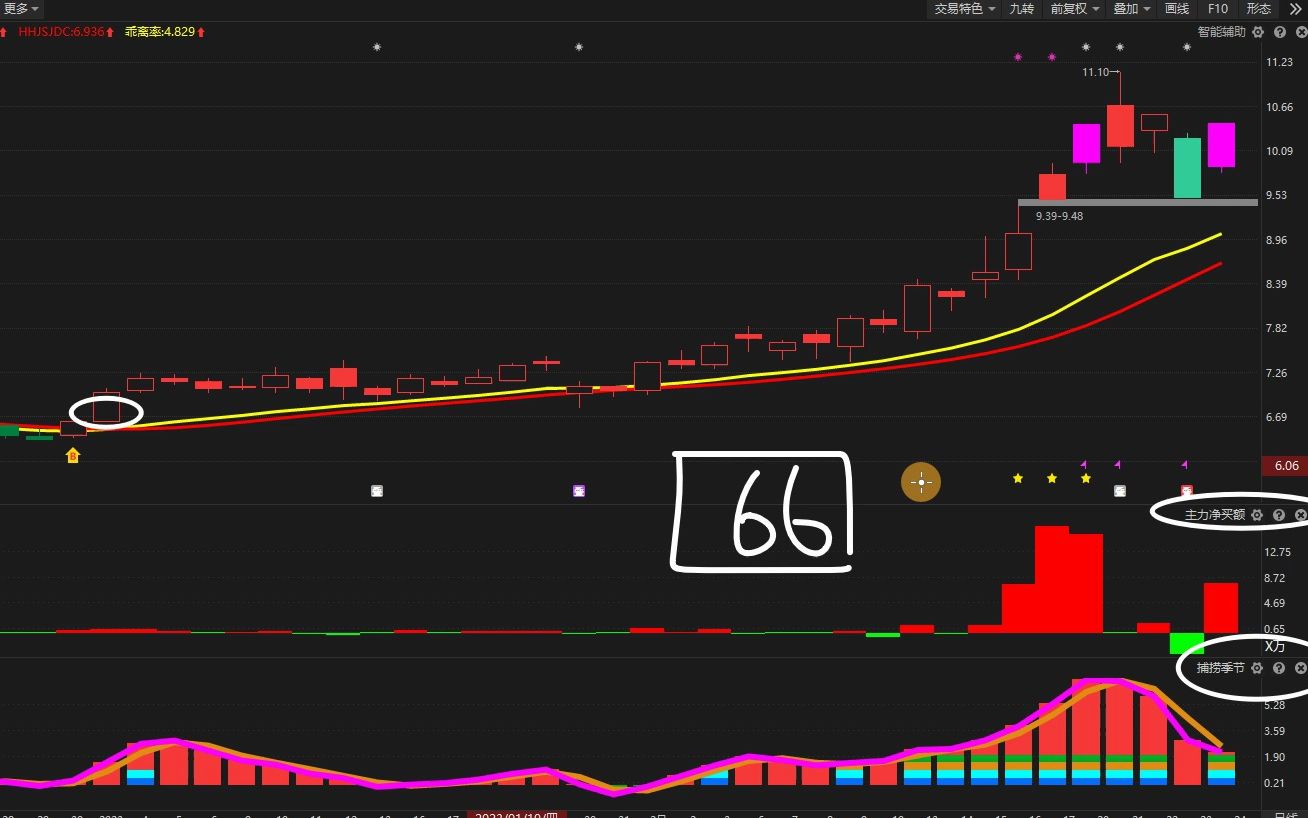This screenshot has width=1308, height=818.
Task: Close the 智能辅助 indicator overlay
Action: 1300,32
